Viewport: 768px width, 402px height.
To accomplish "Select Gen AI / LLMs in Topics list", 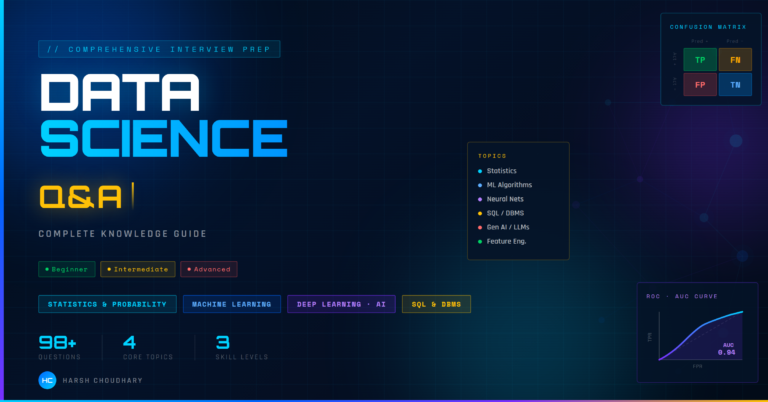I will 504,227.
